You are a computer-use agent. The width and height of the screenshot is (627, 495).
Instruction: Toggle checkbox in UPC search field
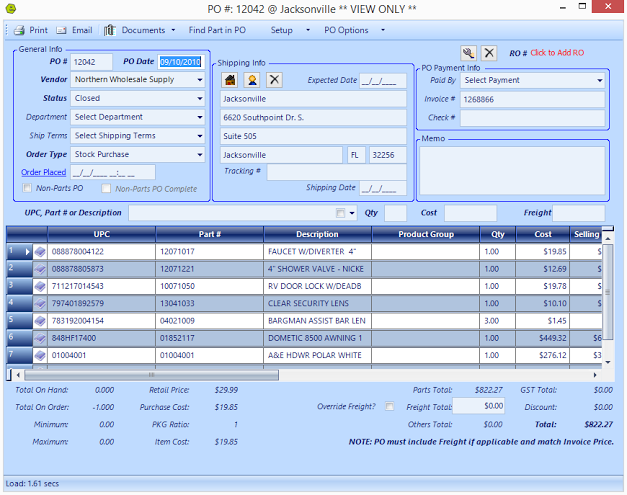click(341, 213)
